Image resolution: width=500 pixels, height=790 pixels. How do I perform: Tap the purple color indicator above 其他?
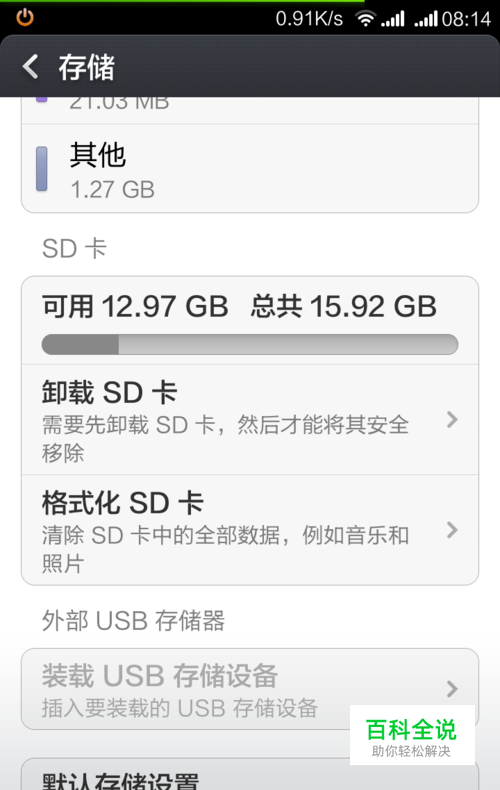(x=42, y=99)
